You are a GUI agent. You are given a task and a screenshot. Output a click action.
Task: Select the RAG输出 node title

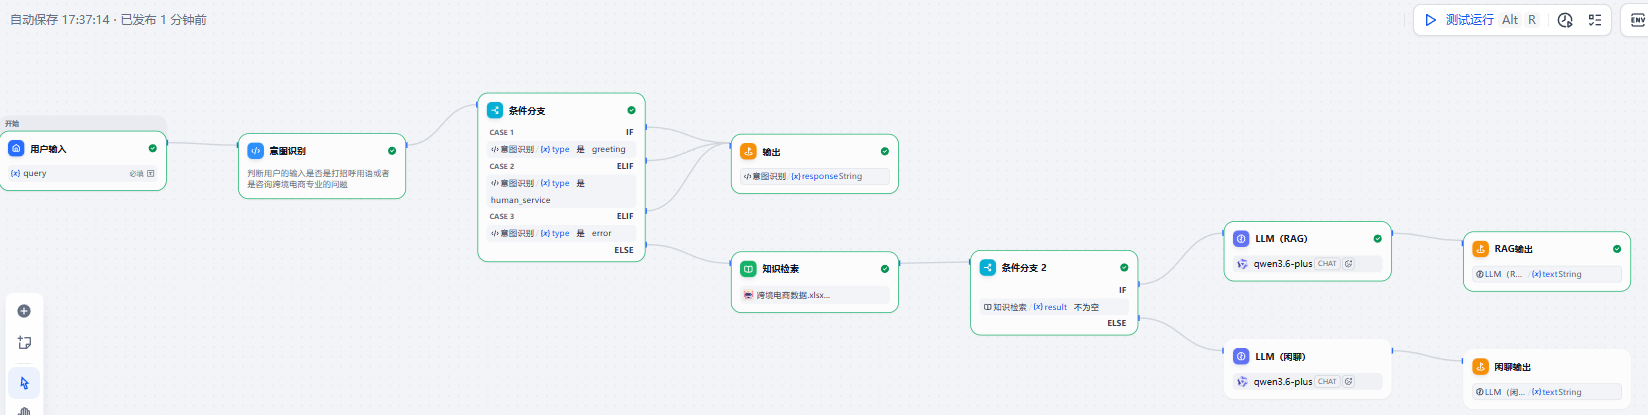[1513, 249]
